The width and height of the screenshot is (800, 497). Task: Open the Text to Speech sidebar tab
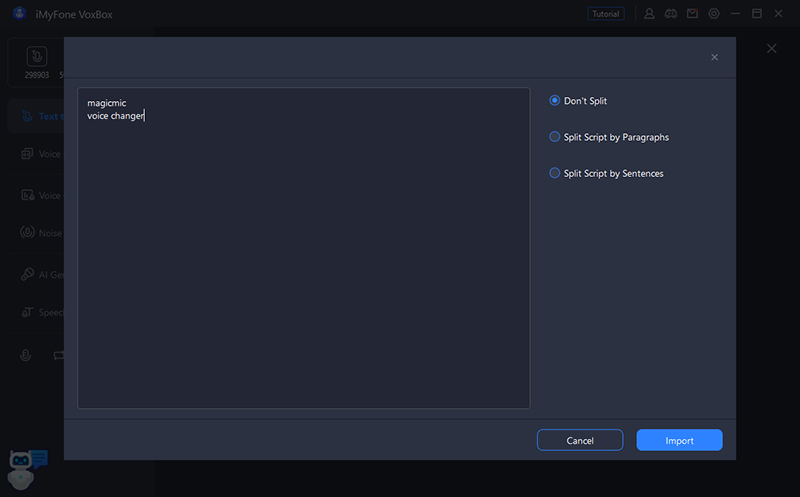(36, 116)
